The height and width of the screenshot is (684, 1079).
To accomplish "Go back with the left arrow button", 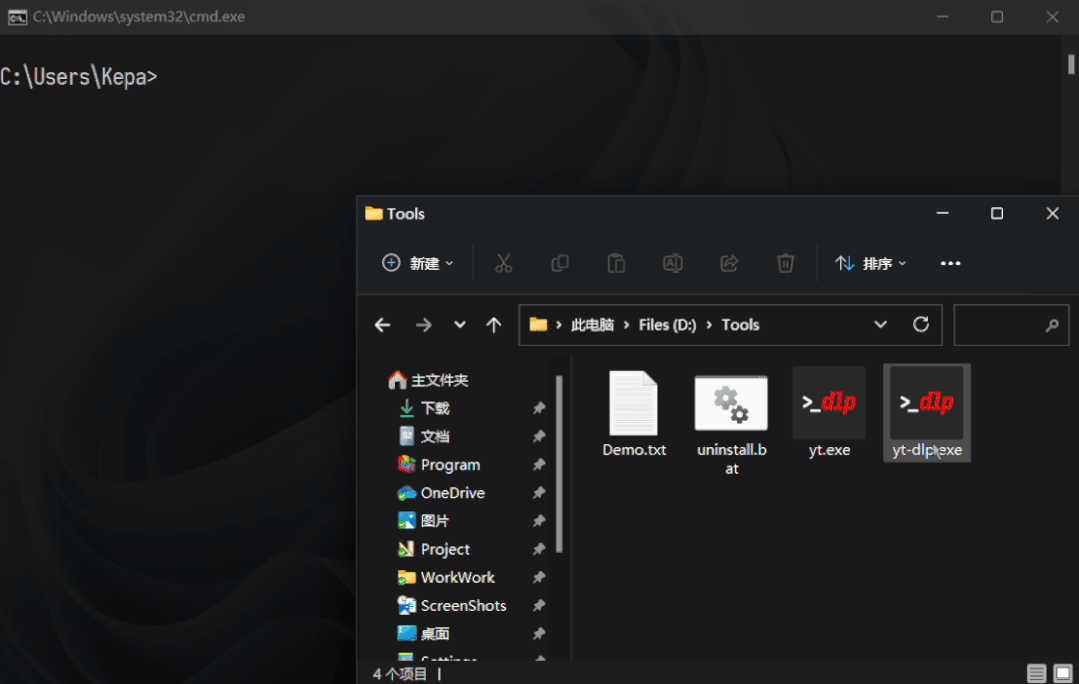I will click(x=383, y=325).
